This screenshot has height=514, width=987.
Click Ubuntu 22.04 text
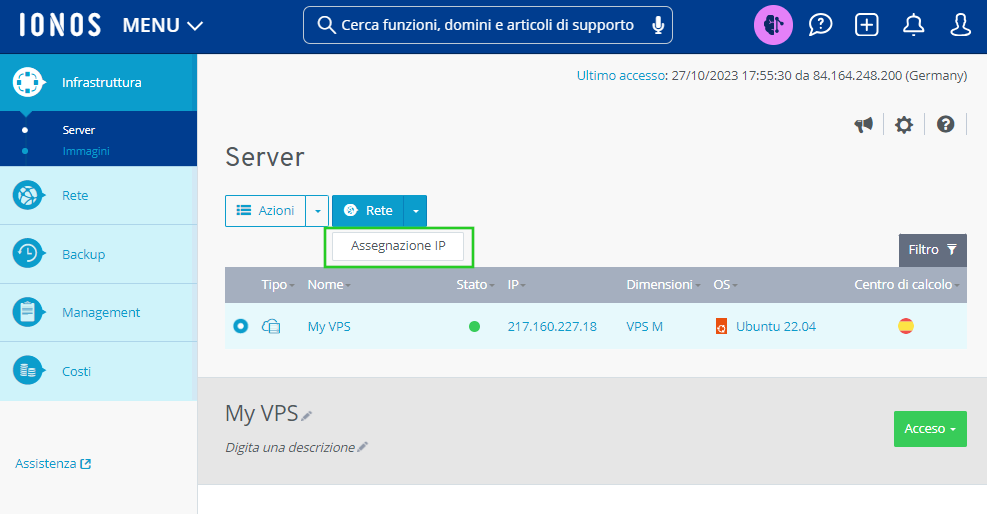(776, 327)
